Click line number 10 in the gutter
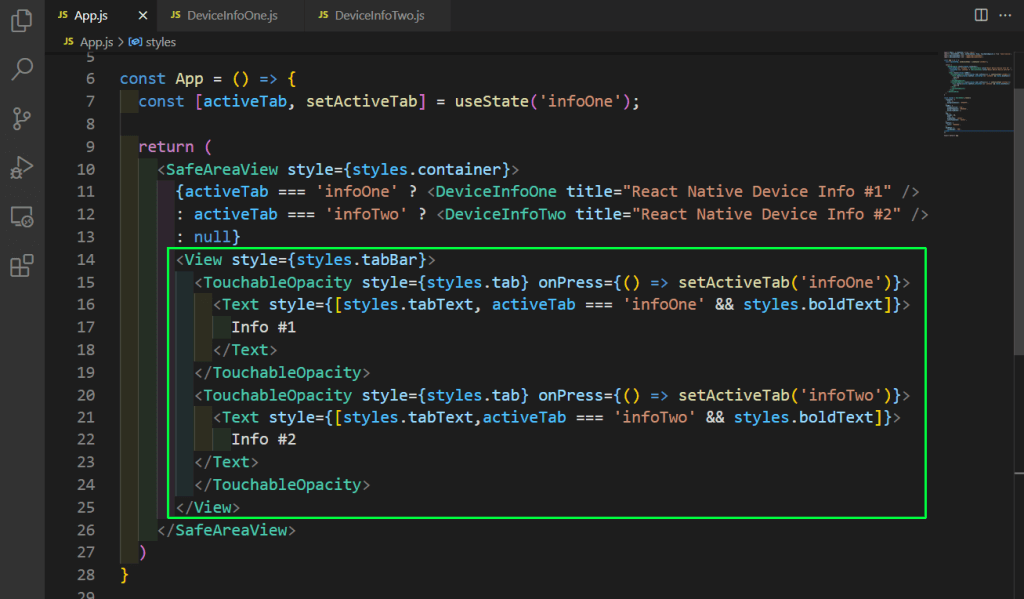This screenshot has height=599, width=1024. [85, 169]
